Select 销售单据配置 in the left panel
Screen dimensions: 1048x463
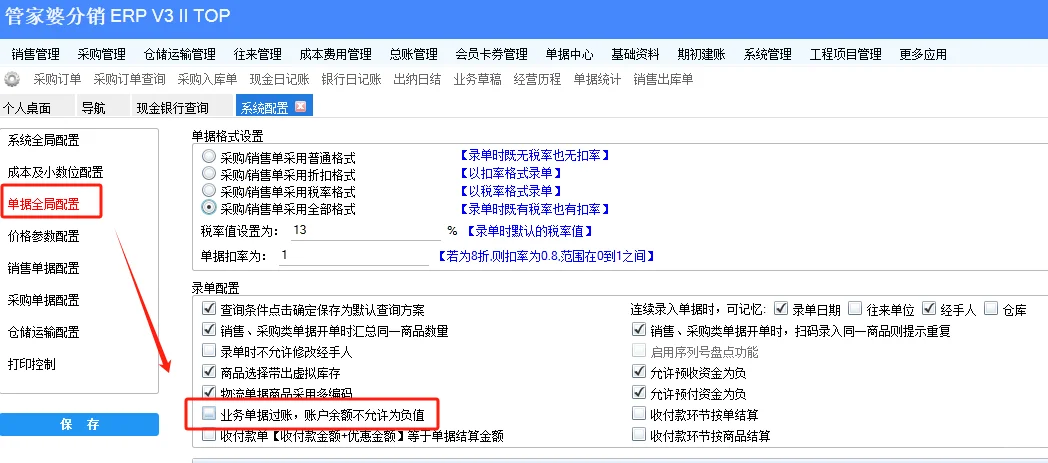(43, 269)
